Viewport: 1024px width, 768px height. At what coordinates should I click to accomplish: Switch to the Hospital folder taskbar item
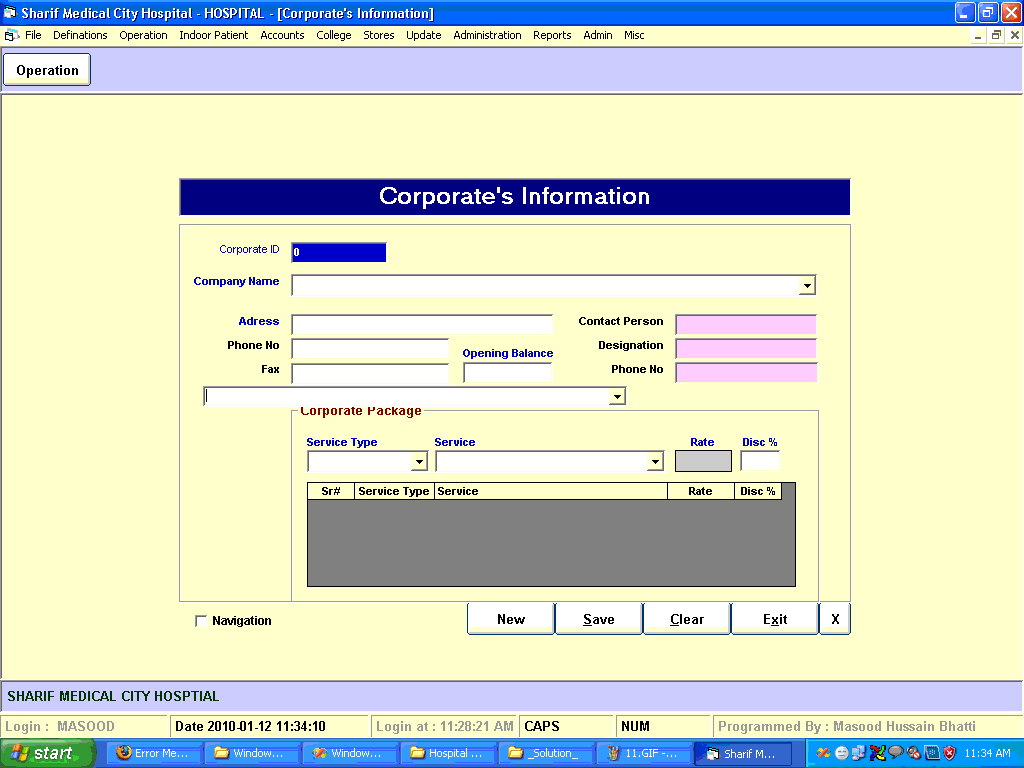pyautogui.click(x=448, y=753)
